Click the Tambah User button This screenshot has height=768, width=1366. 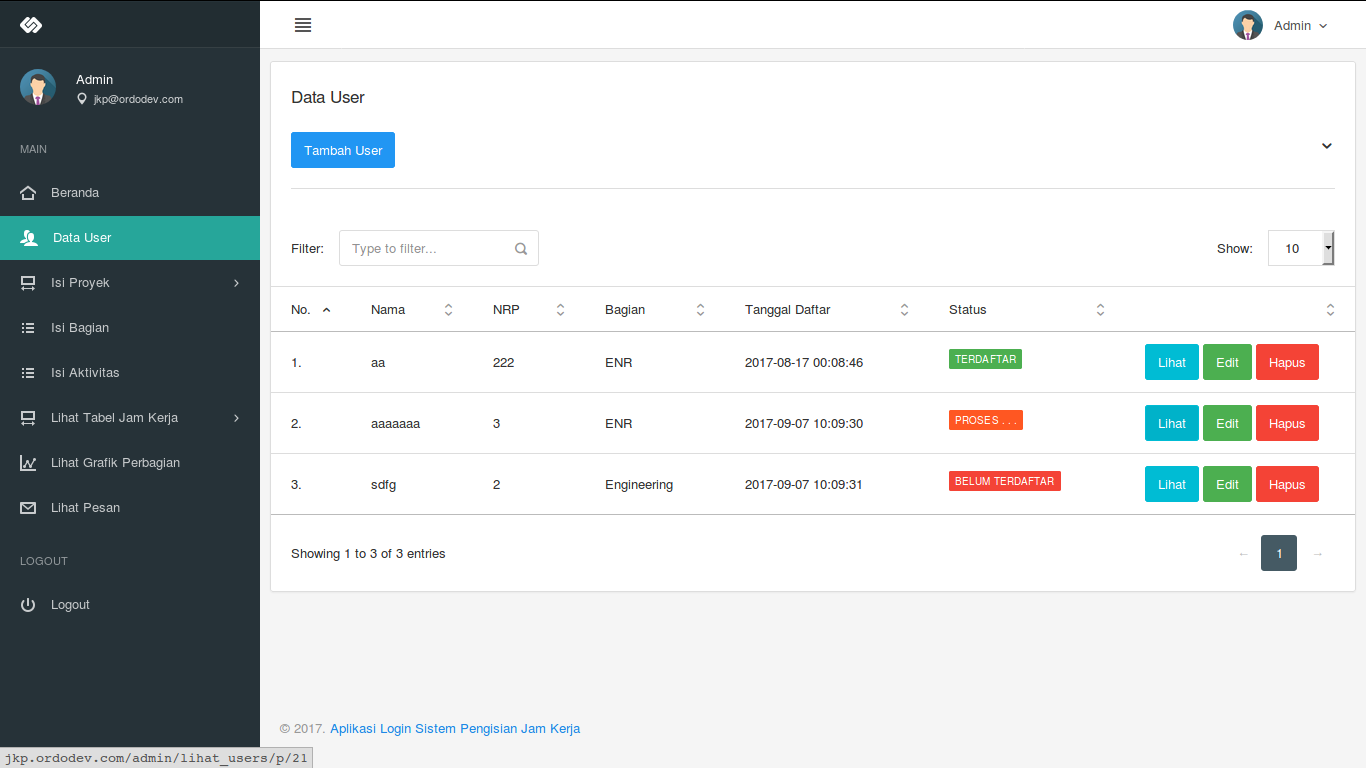343,150
